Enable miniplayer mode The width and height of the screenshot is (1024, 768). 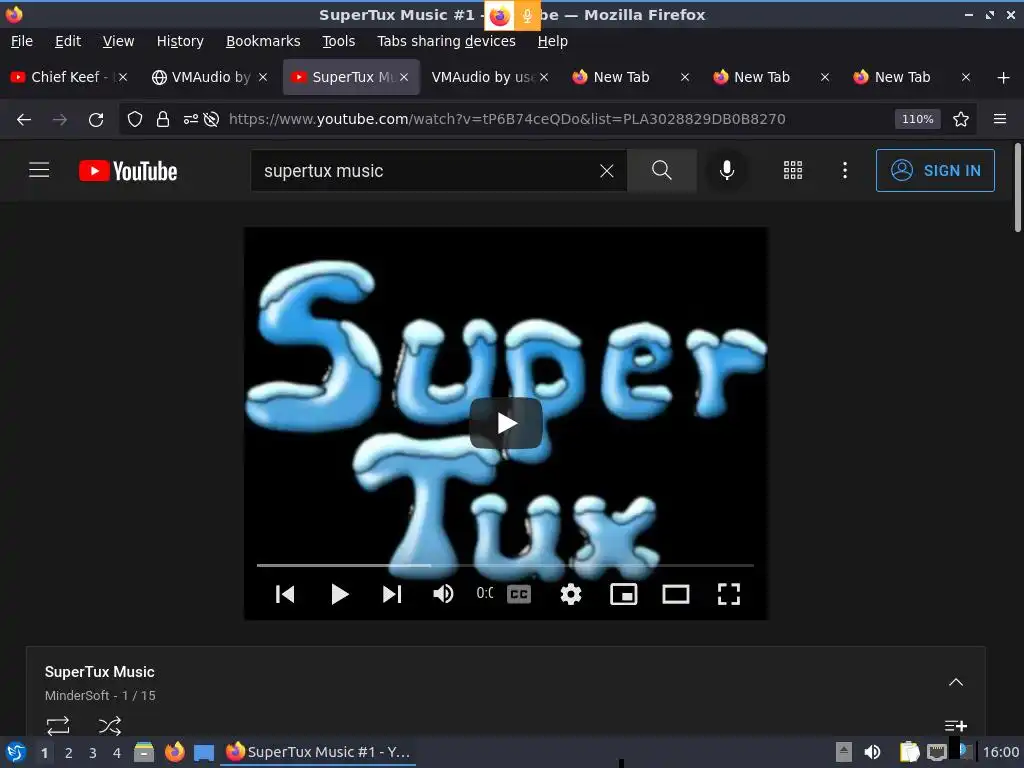(624, 594)
